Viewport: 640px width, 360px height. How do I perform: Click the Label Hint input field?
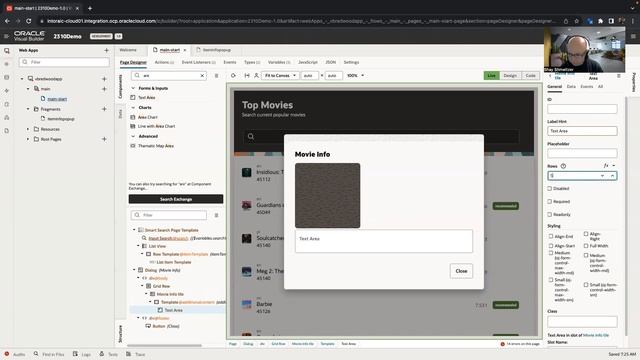[582, 131]
